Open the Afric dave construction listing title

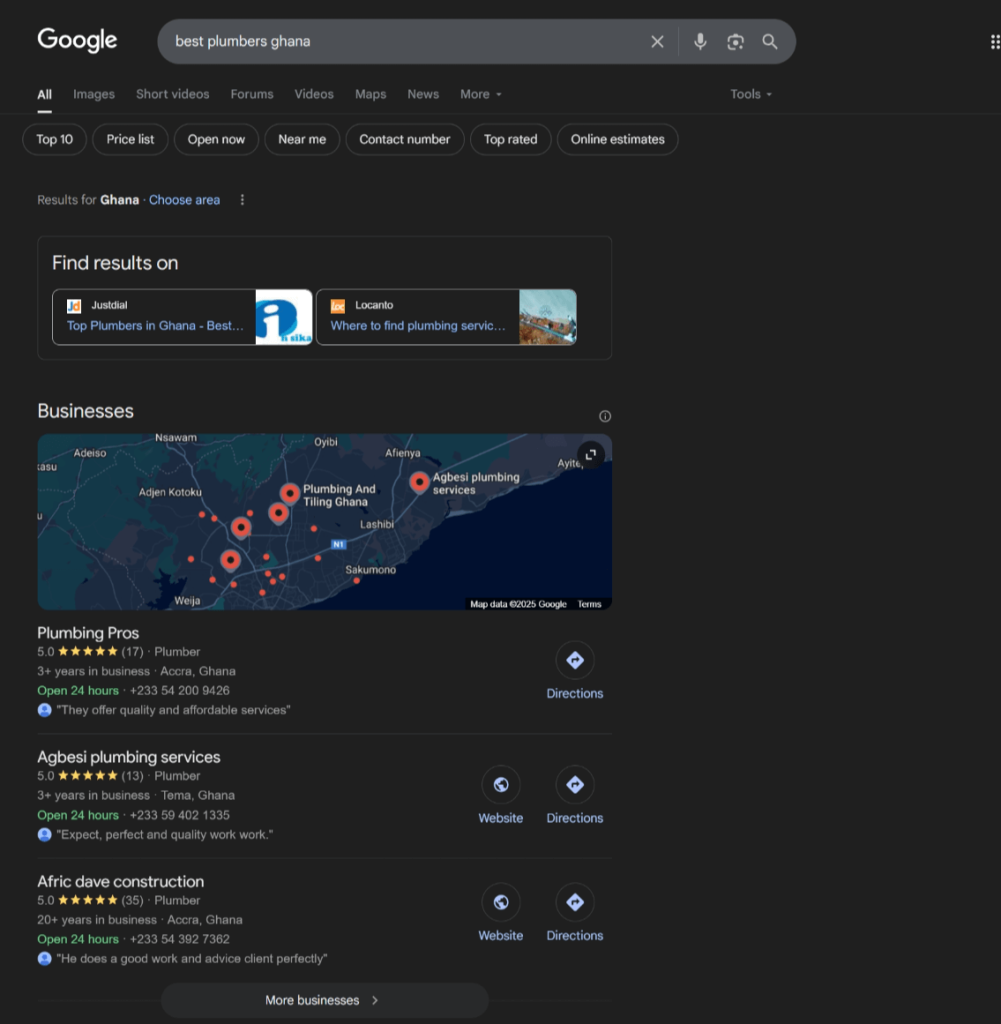(x=121, y=881)
